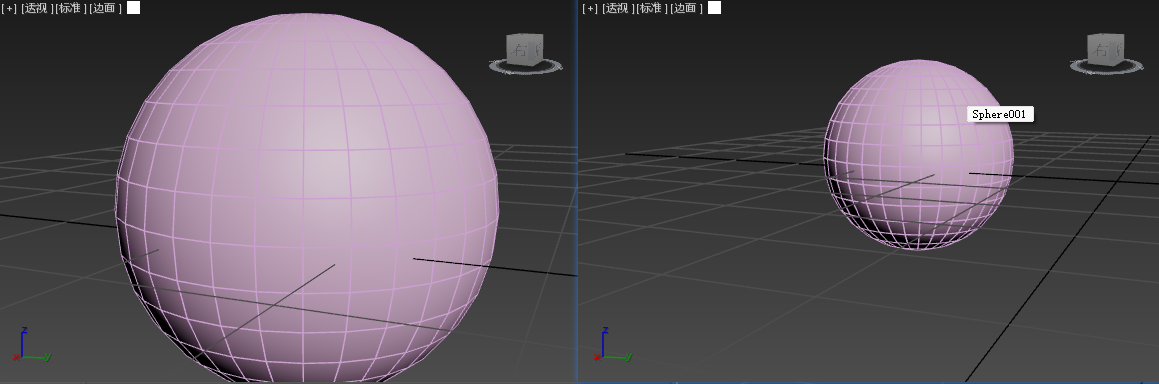Open the 透视 view menu in left viewport

pos(36,8)
